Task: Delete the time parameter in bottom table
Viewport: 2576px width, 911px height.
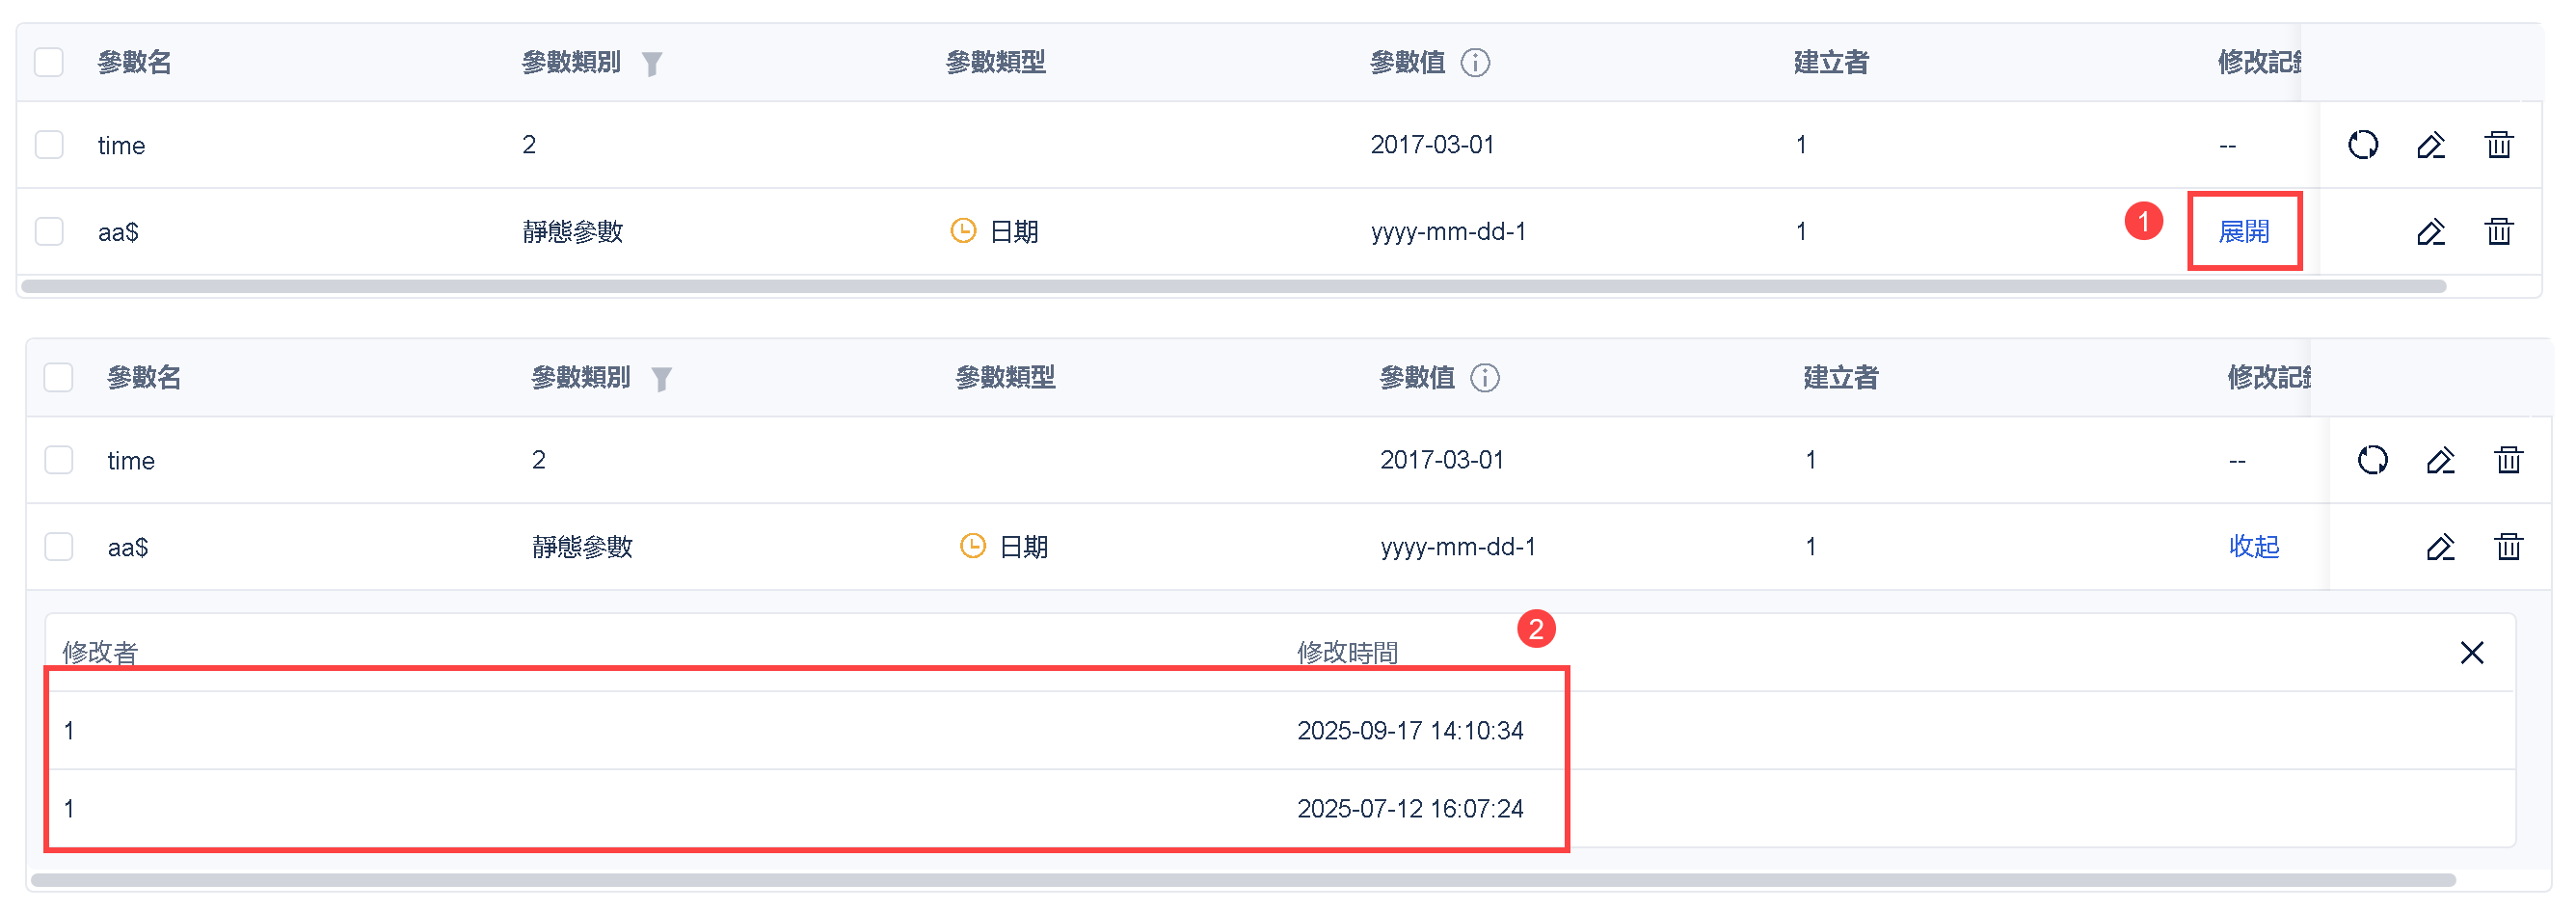Action: pos(2509,460)
